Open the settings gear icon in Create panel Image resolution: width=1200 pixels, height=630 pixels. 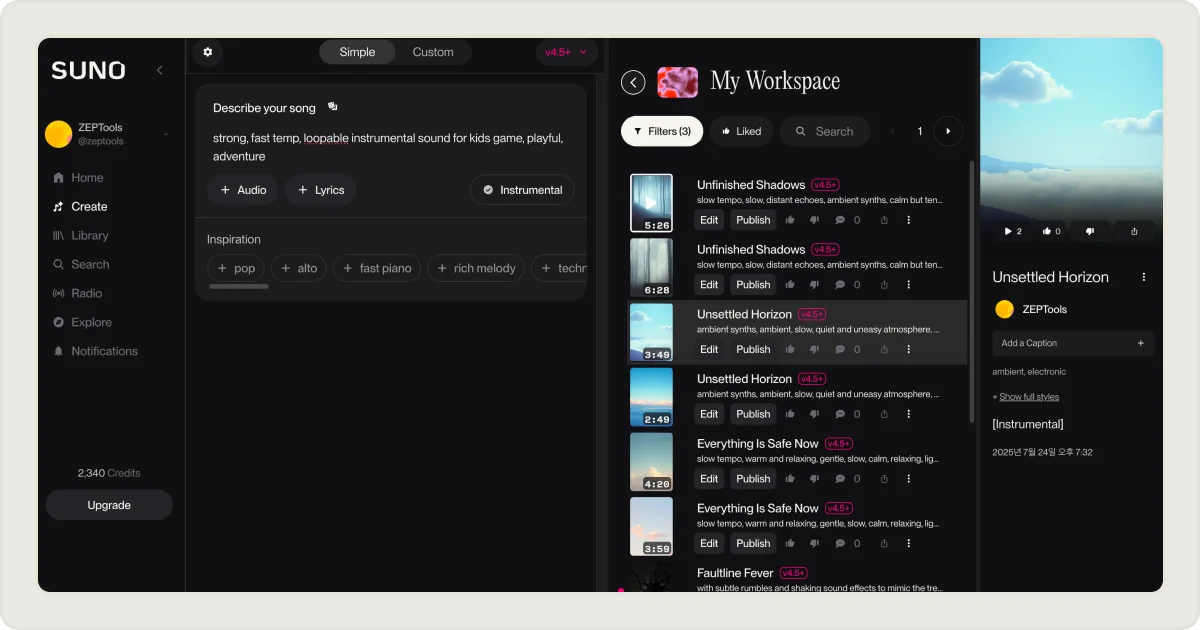[x=208, y=52]
